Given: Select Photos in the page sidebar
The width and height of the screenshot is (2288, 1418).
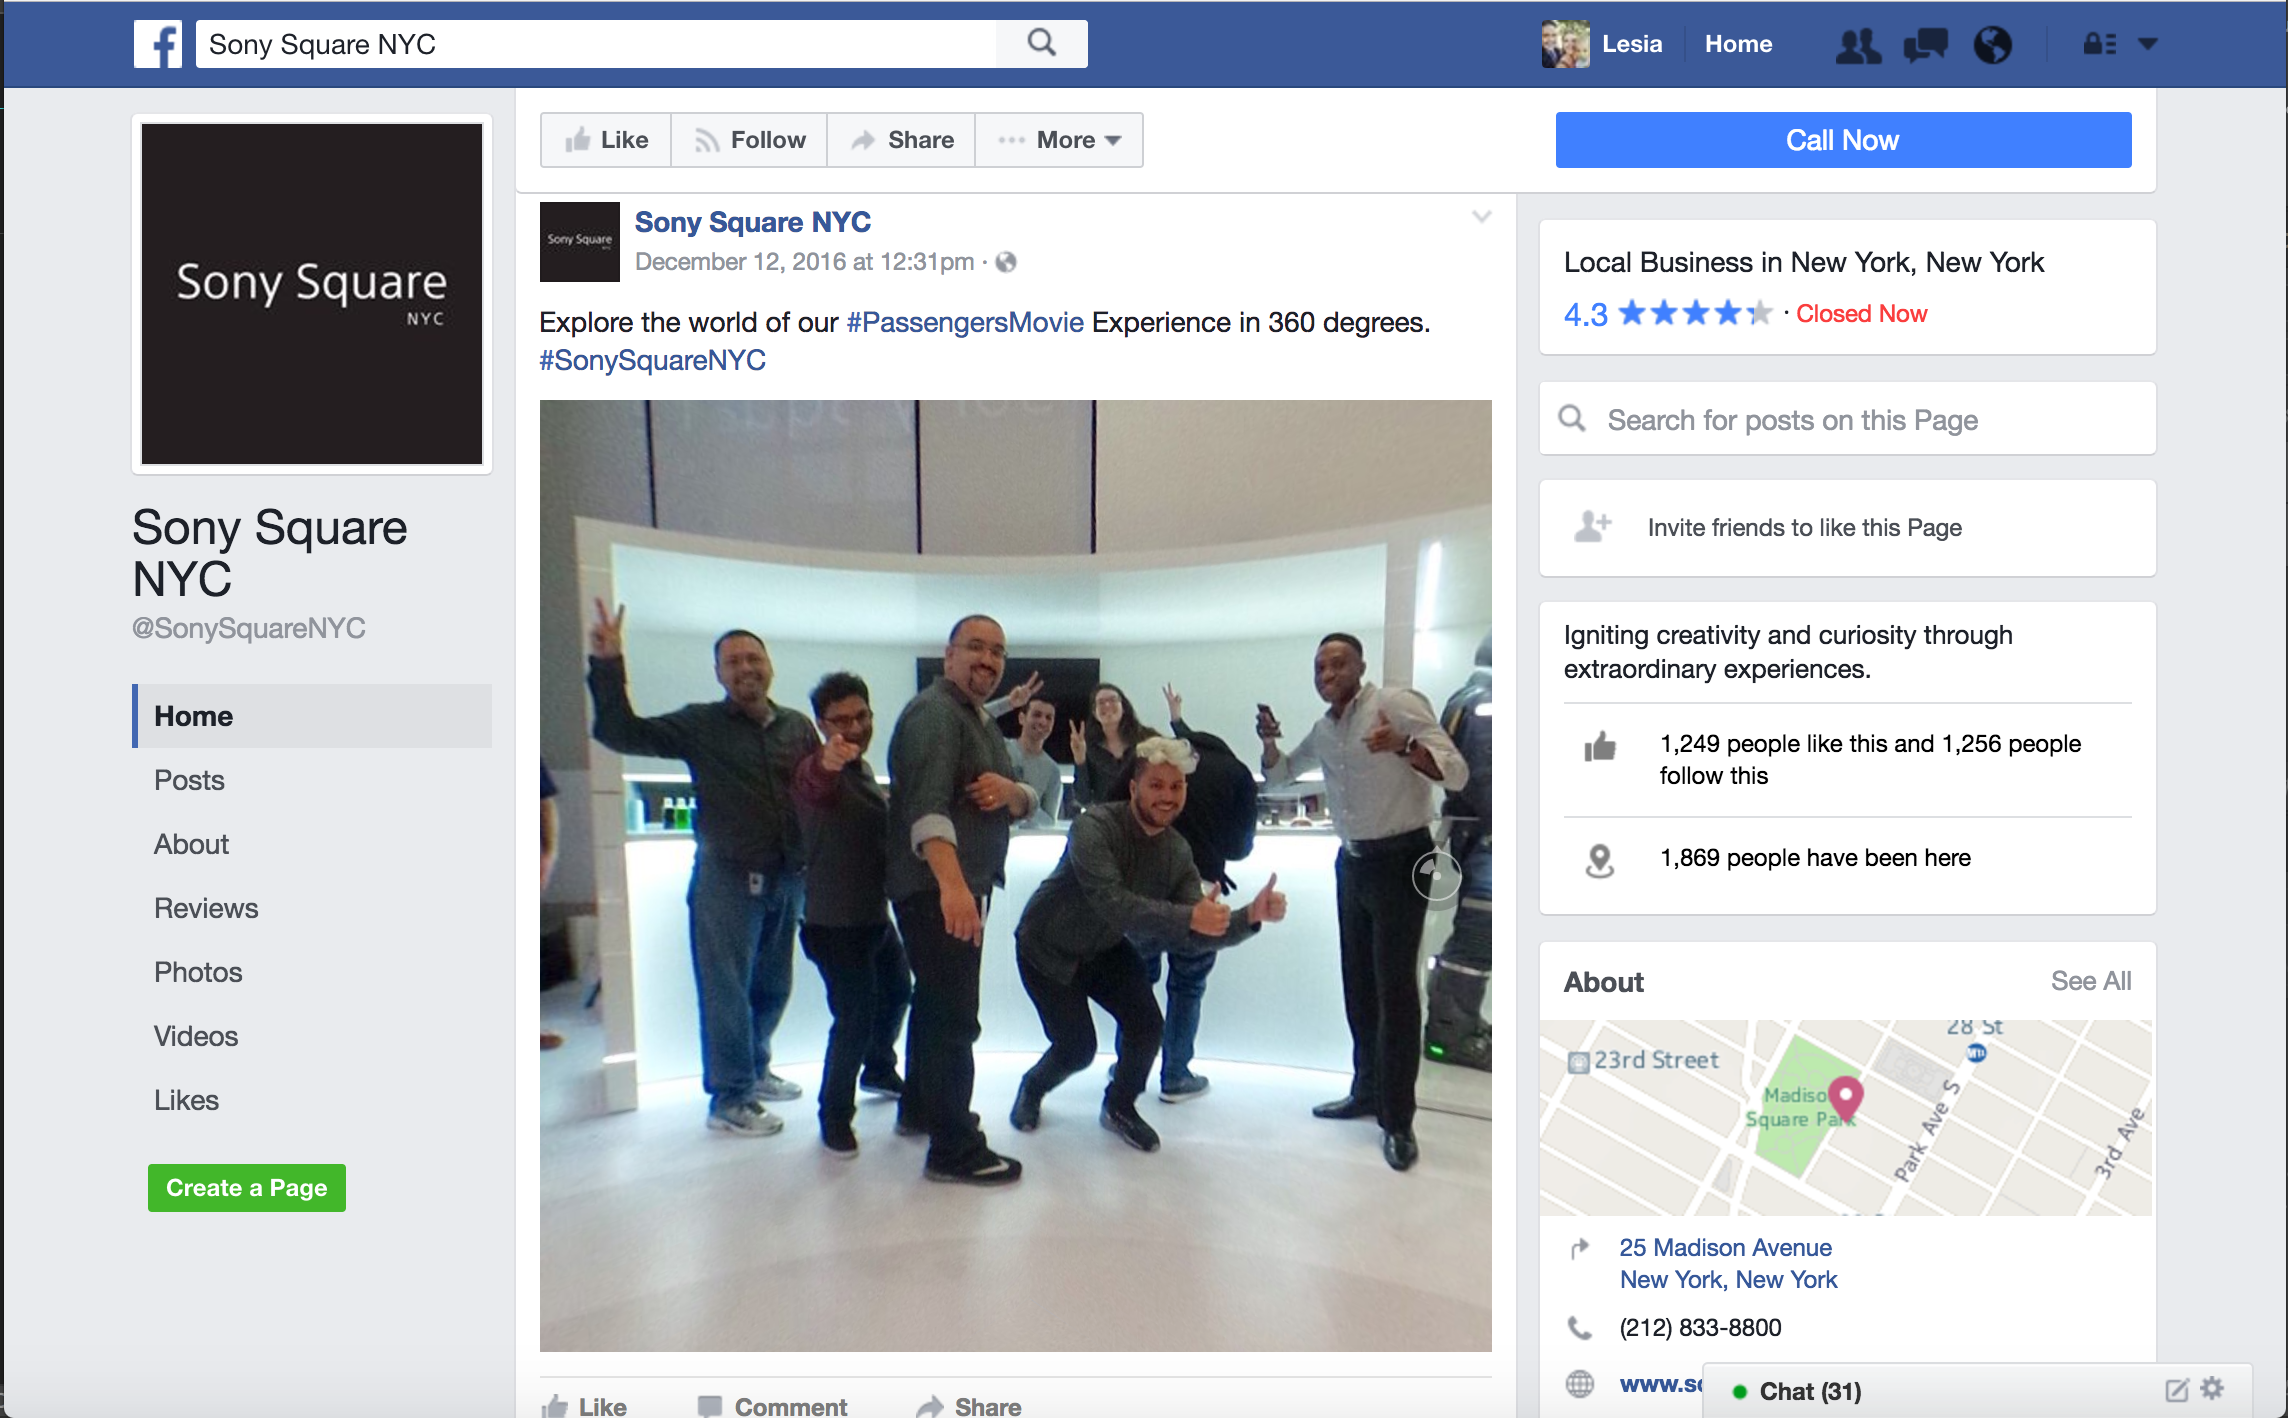Looking at the screenshot, I should pyautogui.click(x=312, y=972).
